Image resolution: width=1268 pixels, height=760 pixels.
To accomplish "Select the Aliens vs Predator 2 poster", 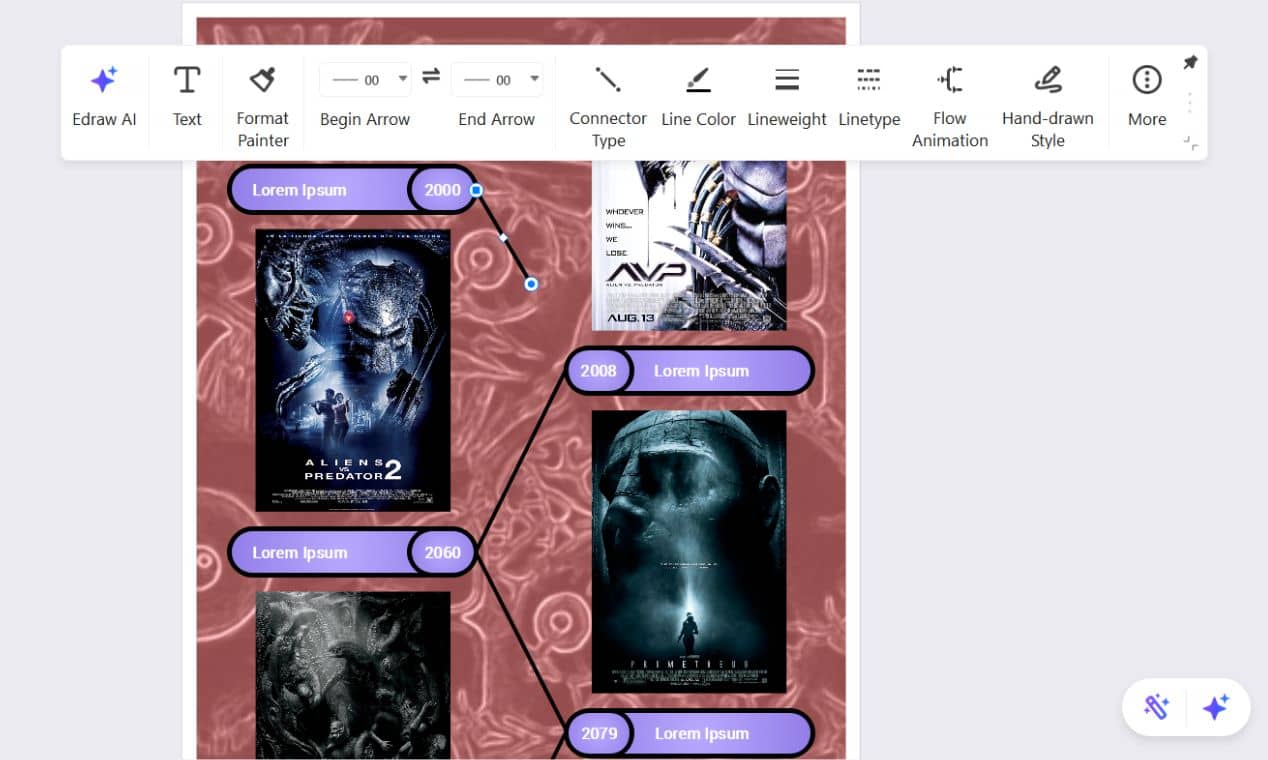I will point(353,370).
